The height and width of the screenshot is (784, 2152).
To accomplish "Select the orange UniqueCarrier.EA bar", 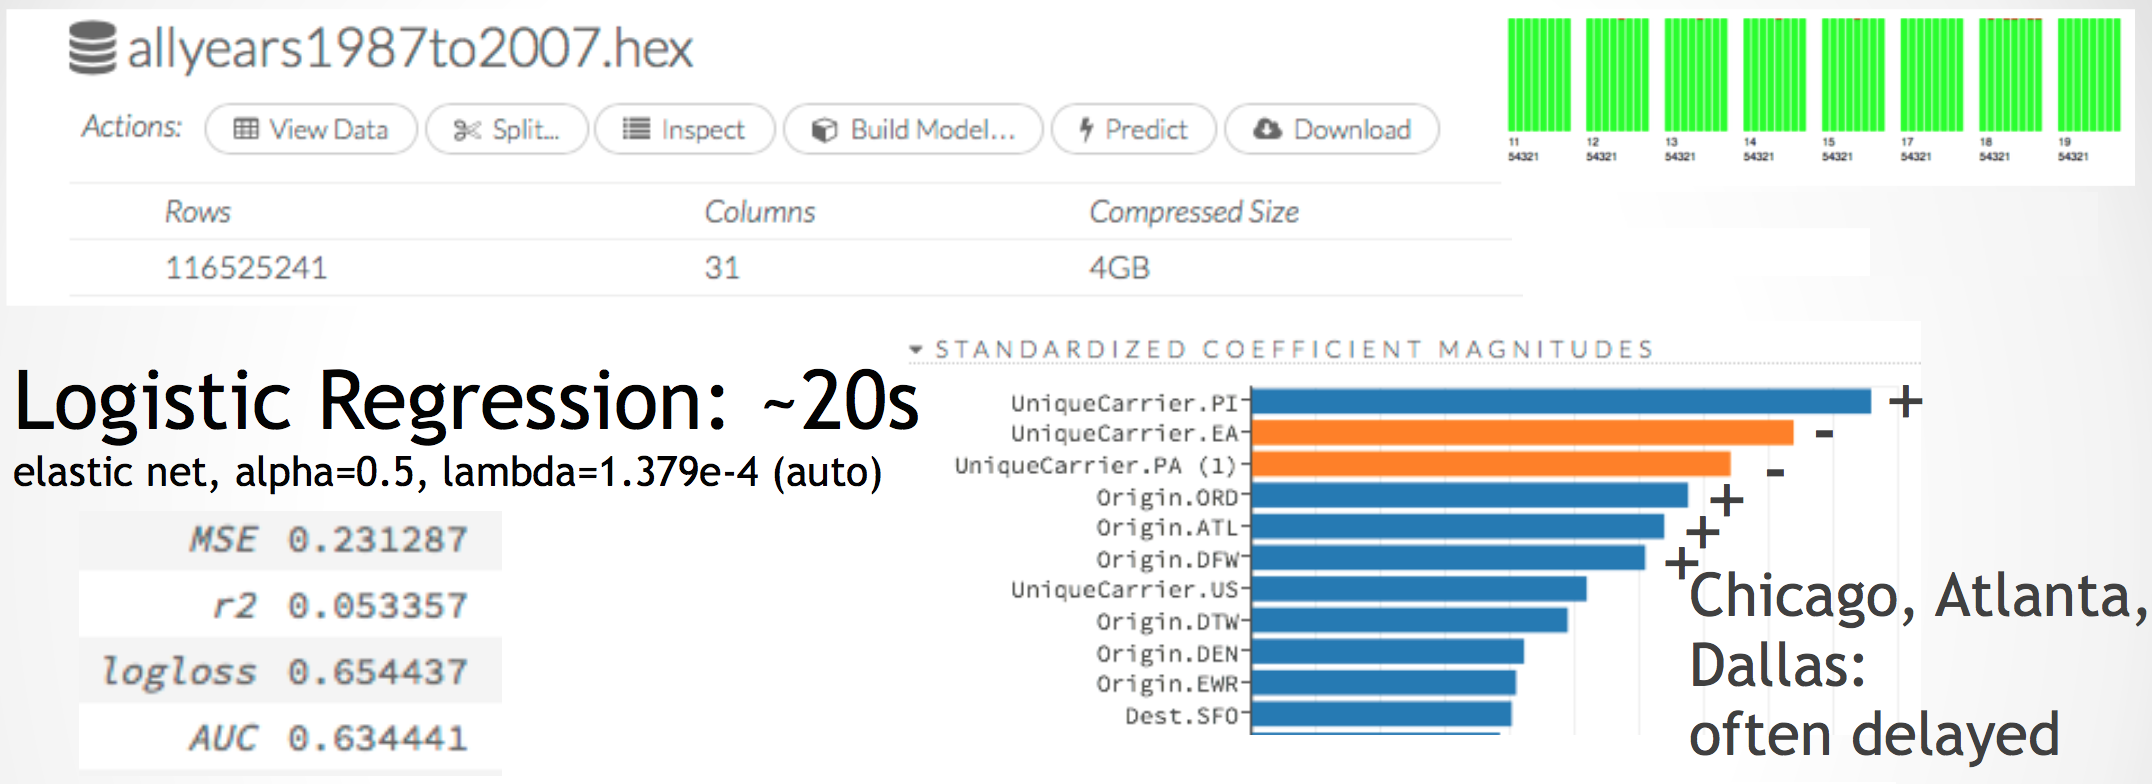I will (x=1522, y=433).
